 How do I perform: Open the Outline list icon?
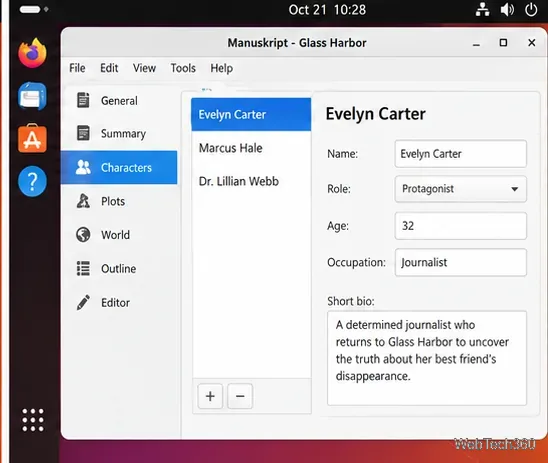pos(83,268)
